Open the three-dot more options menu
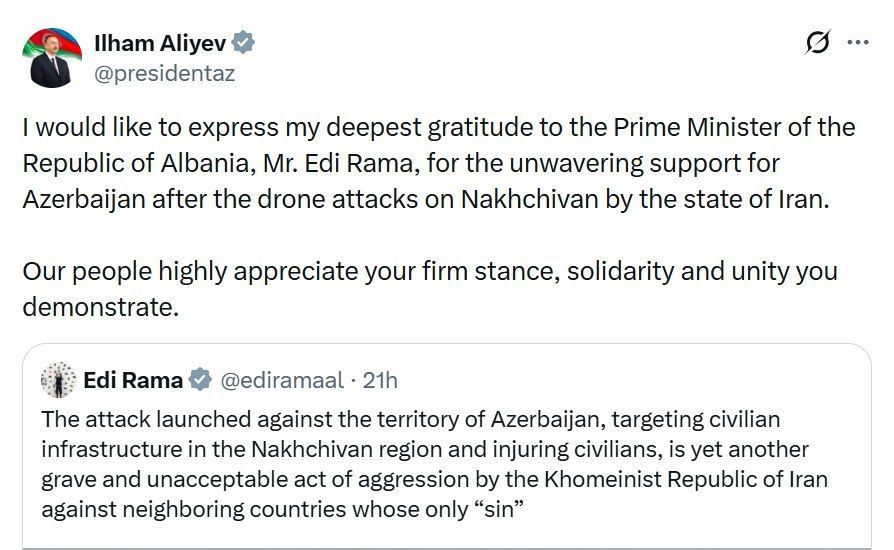The width and height of the screenshot is (894, 550). pyautogui.click(x=858, y=43)
